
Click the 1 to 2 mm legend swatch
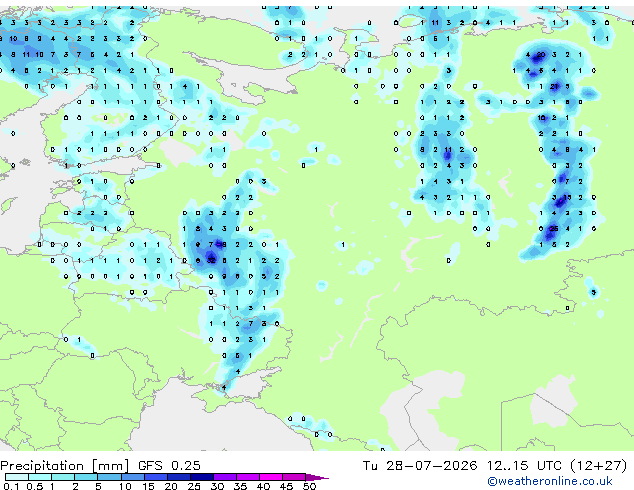[63, 477]
